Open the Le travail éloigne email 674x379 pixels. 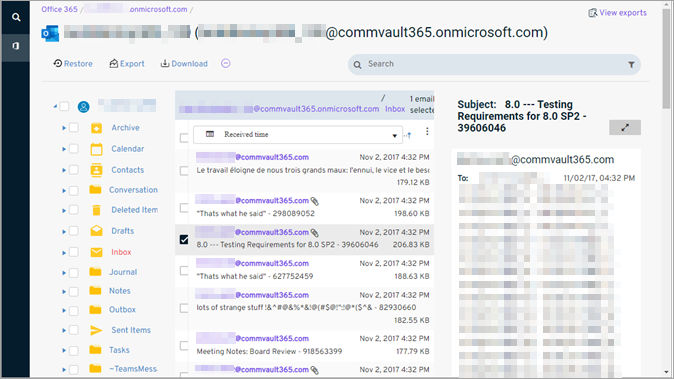click(312, 170)
